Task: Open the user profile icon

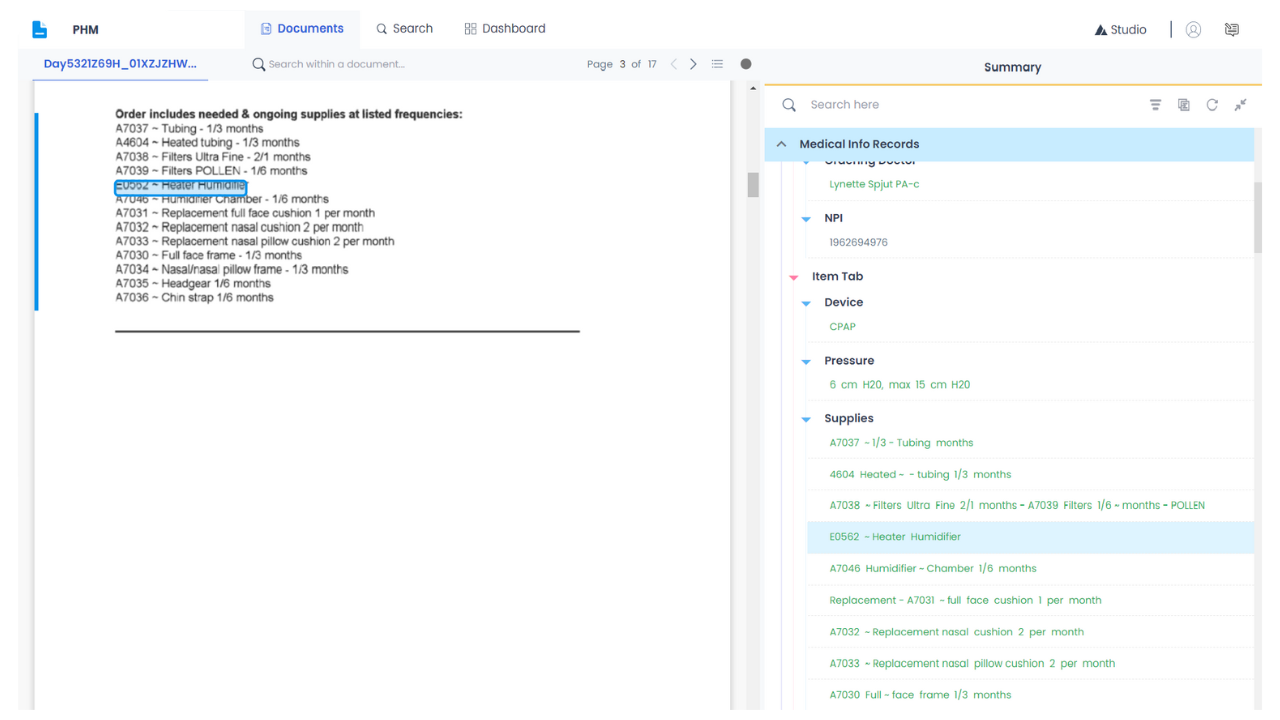Action: click(1193, 29)
